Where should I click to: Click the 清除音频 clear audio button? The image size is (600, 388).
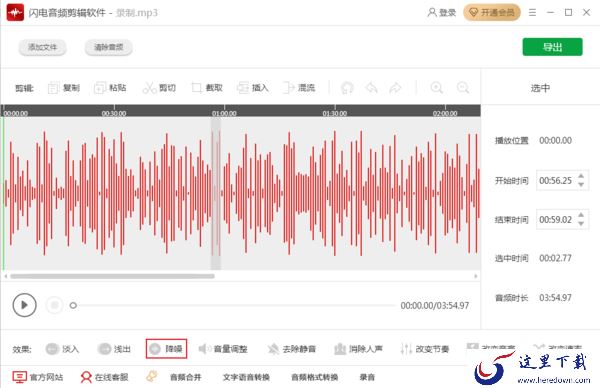[109, 47]
